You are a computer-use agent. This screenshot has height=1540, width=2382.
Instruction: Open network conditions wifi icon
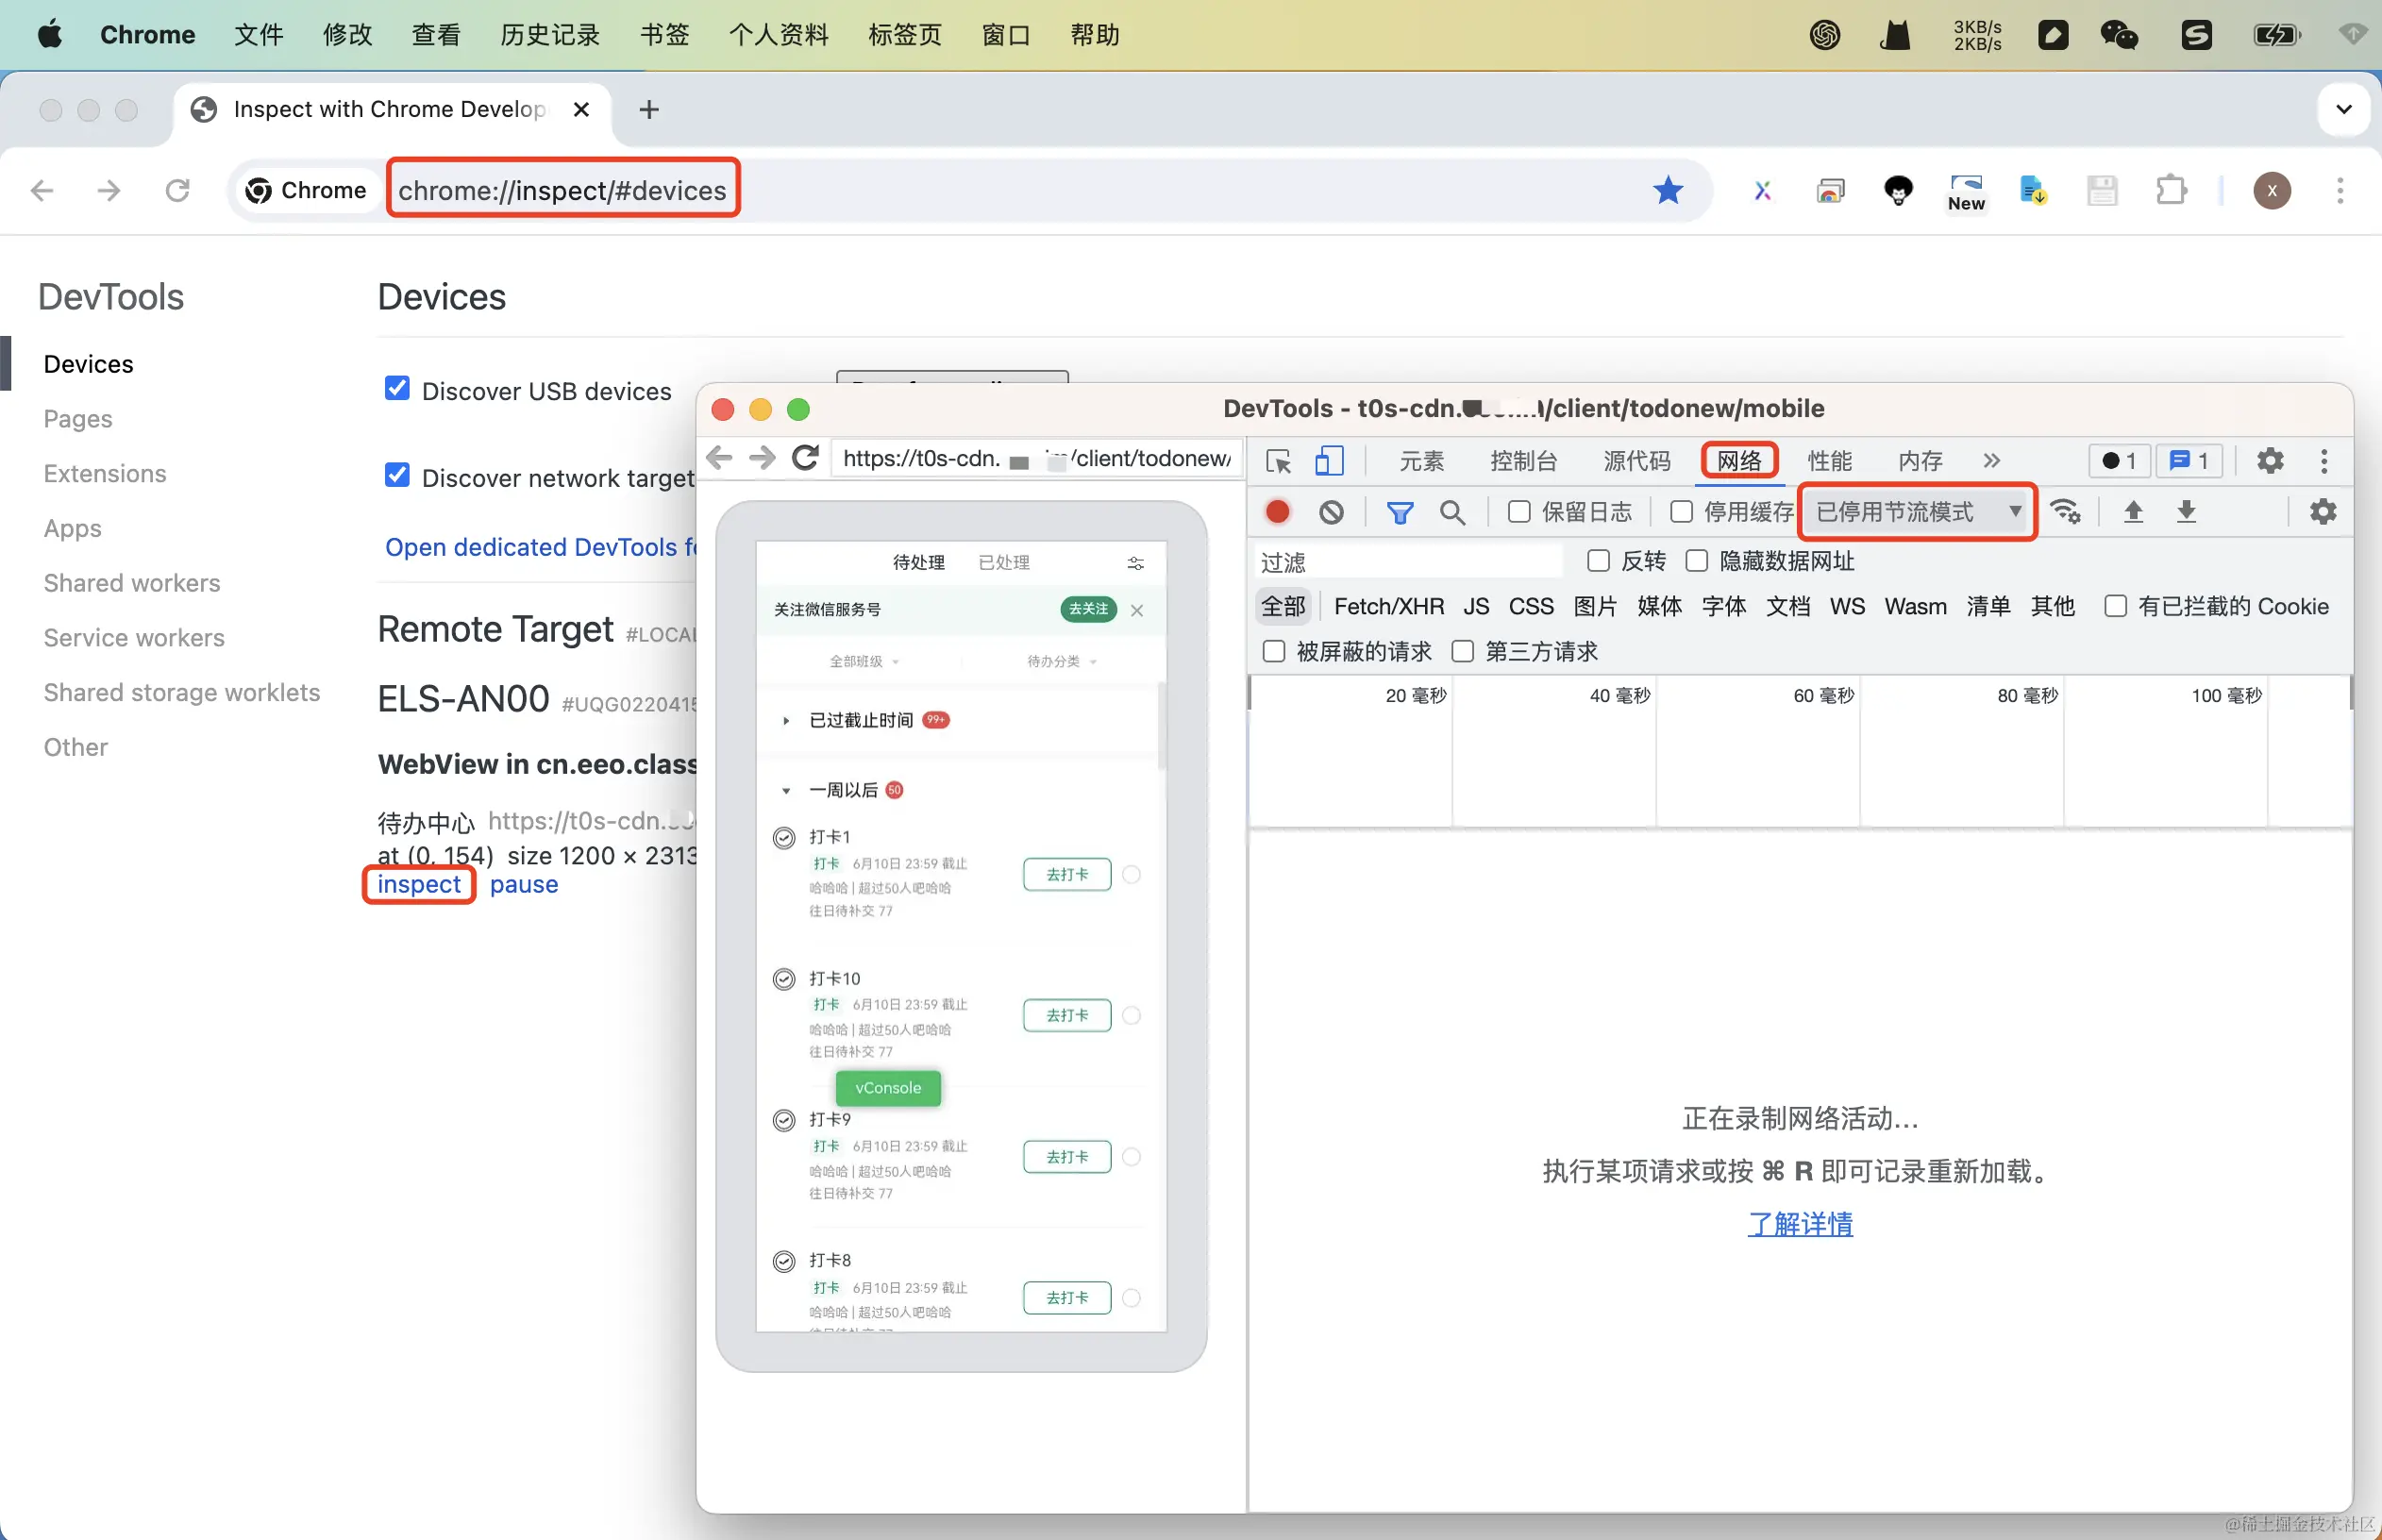[x=2065, y=512]
